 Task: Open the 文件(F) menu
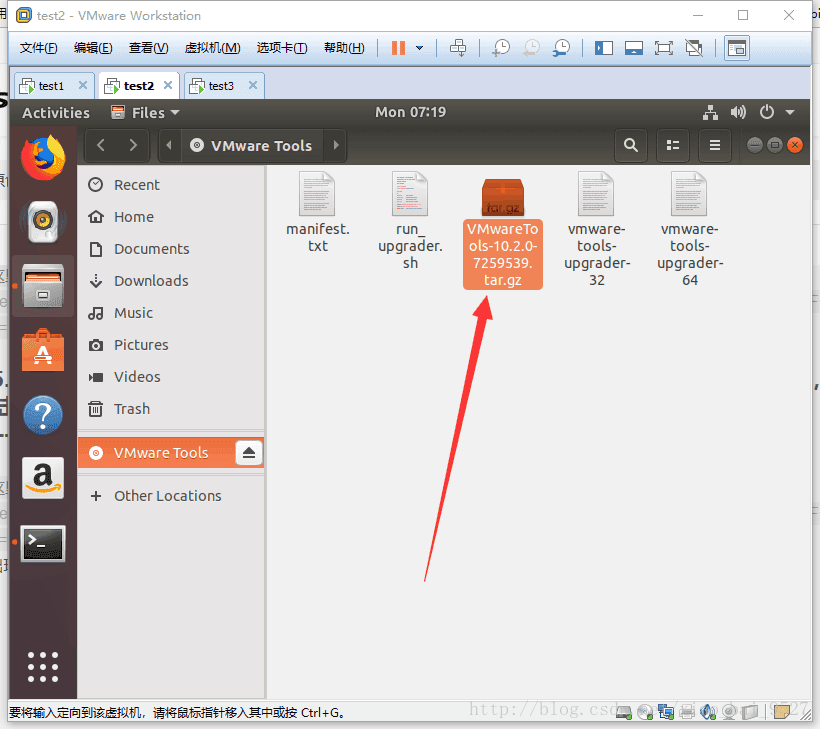tap(38, 48)
